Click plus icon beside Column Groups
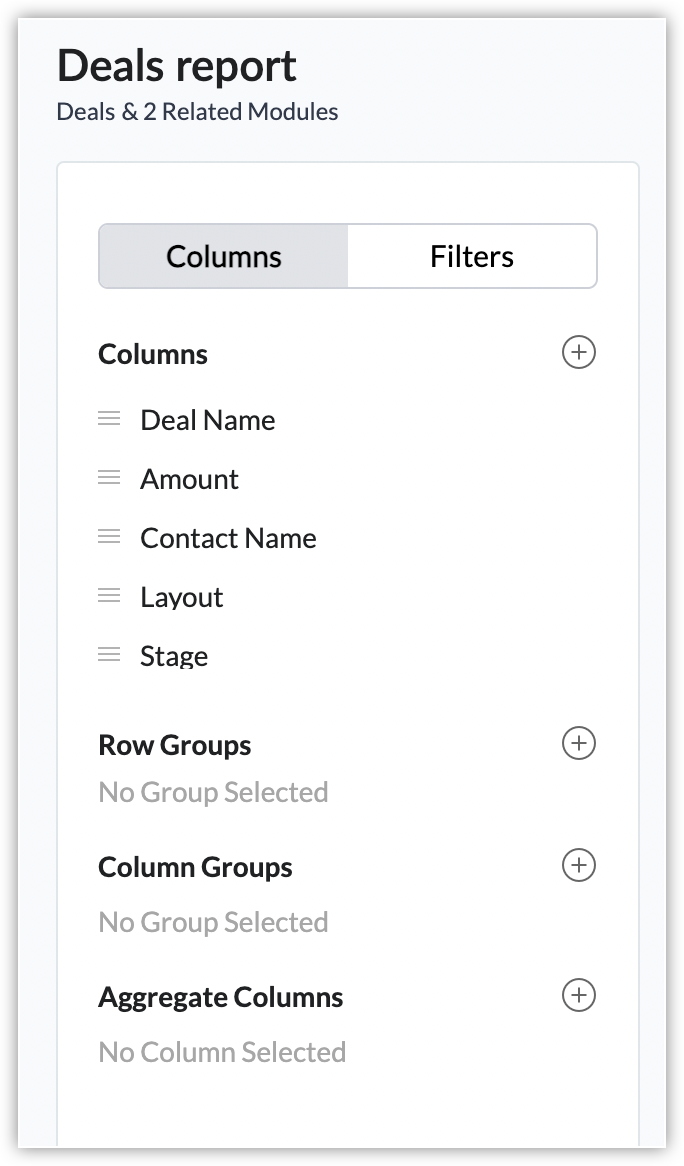The width and height of the screenshot is (684, 1166). [578, 865]
